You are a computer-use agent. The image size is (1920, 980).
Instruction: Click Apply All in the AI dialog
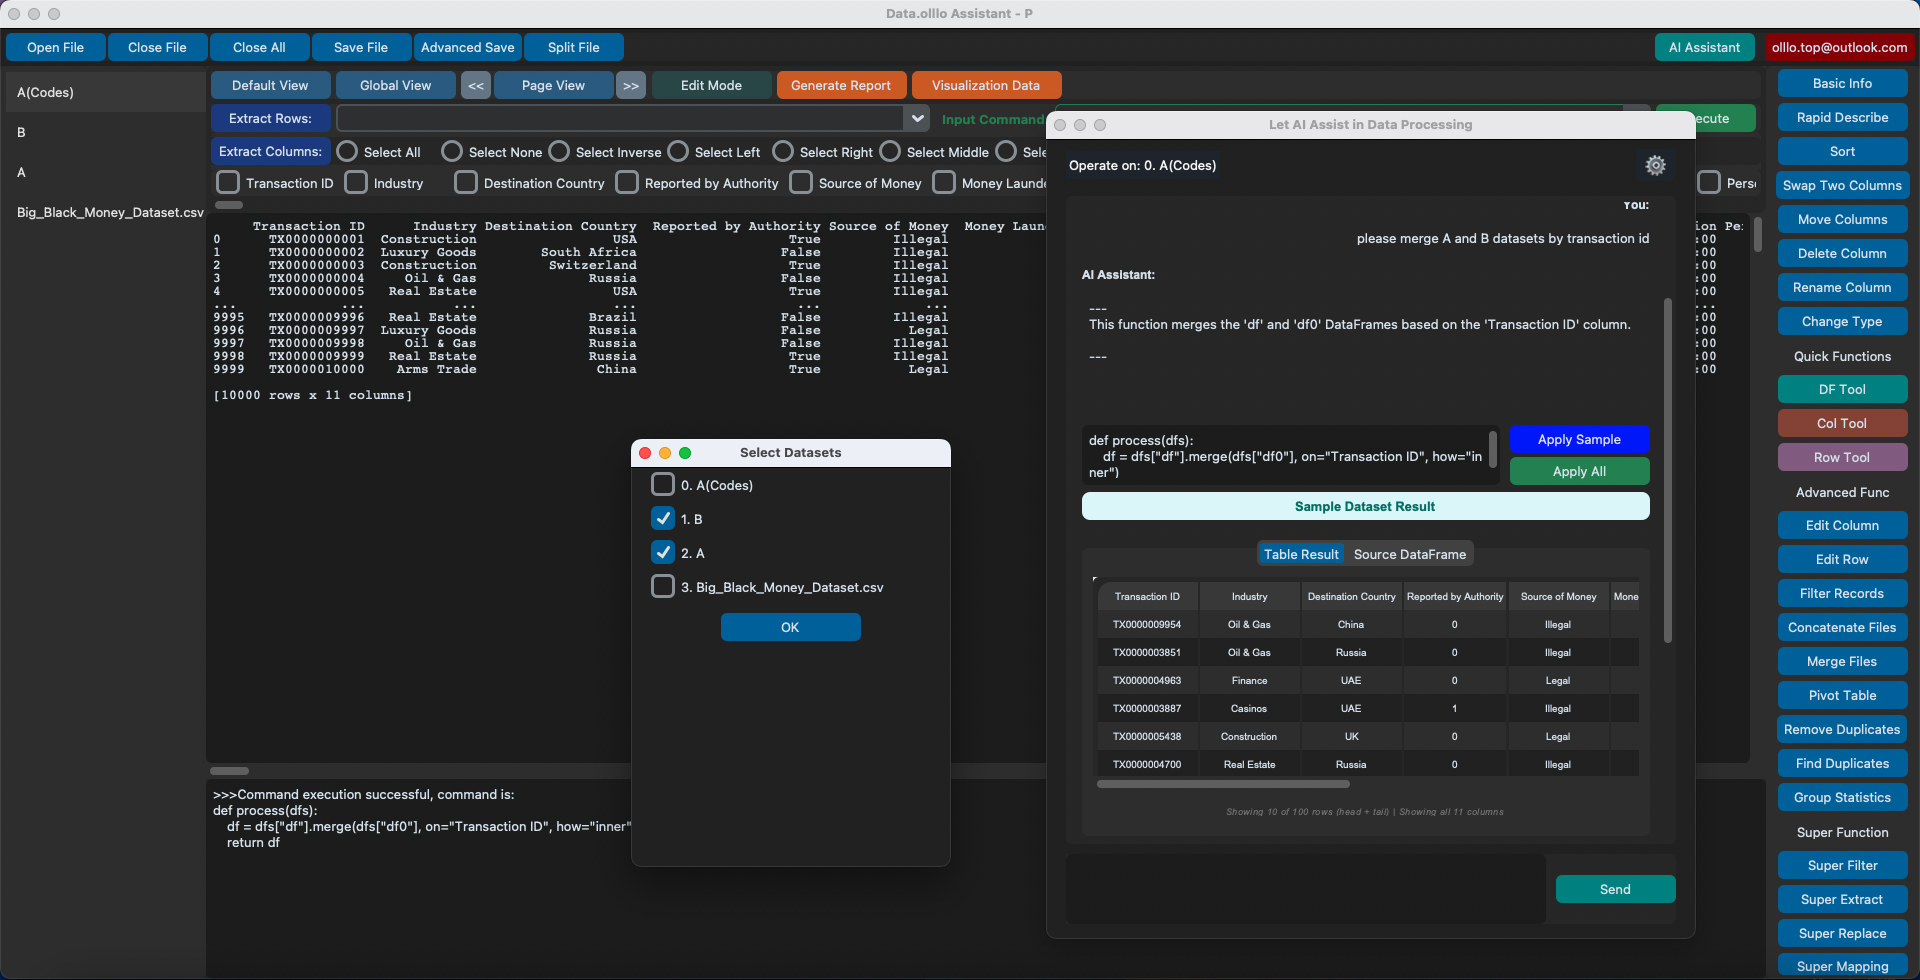[x=1579, y=471]
